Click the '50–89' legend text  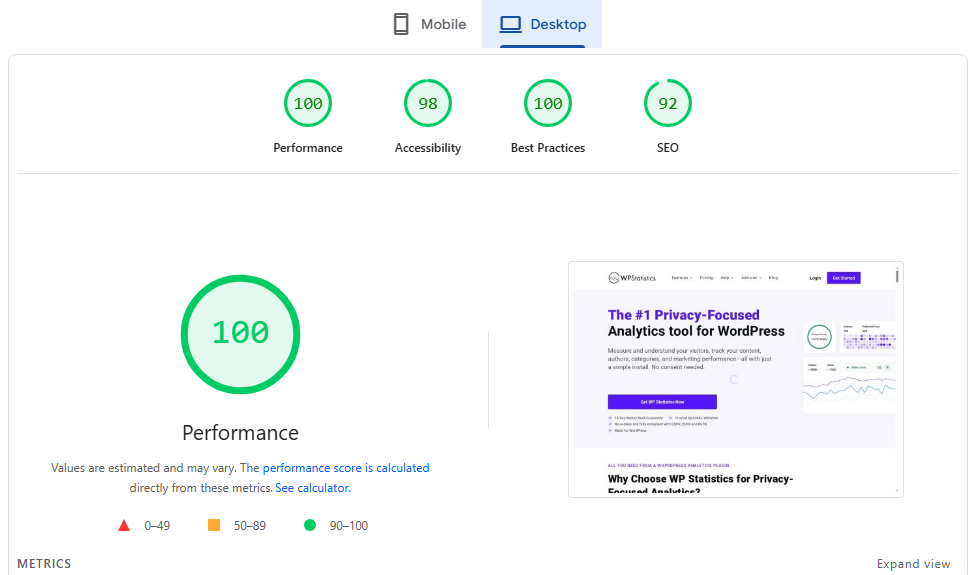[x=250, y=526]
